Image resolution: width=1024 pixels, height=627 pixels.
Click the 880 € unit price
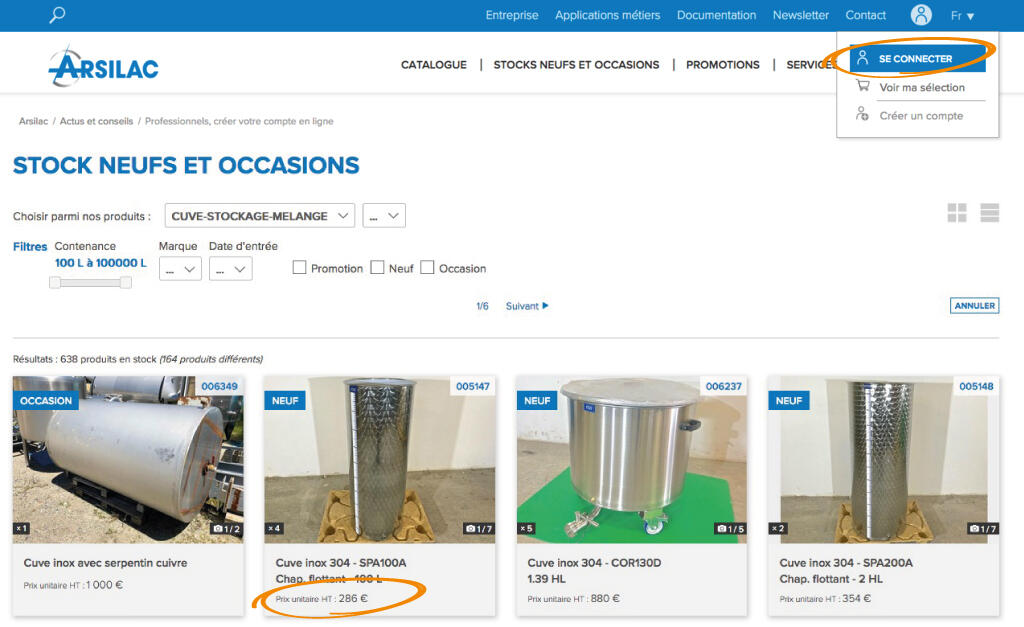click(x=605, y=598)
